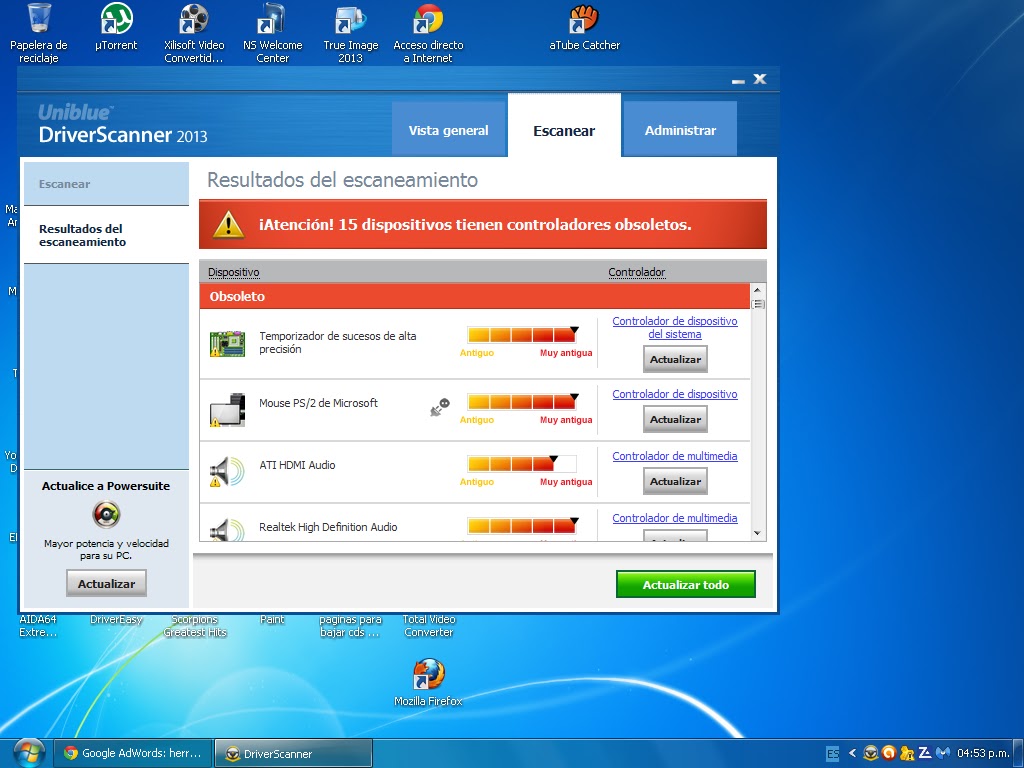Select the µTorrent desktop icon
This screenshot has height=768, width=1024.
116,27
